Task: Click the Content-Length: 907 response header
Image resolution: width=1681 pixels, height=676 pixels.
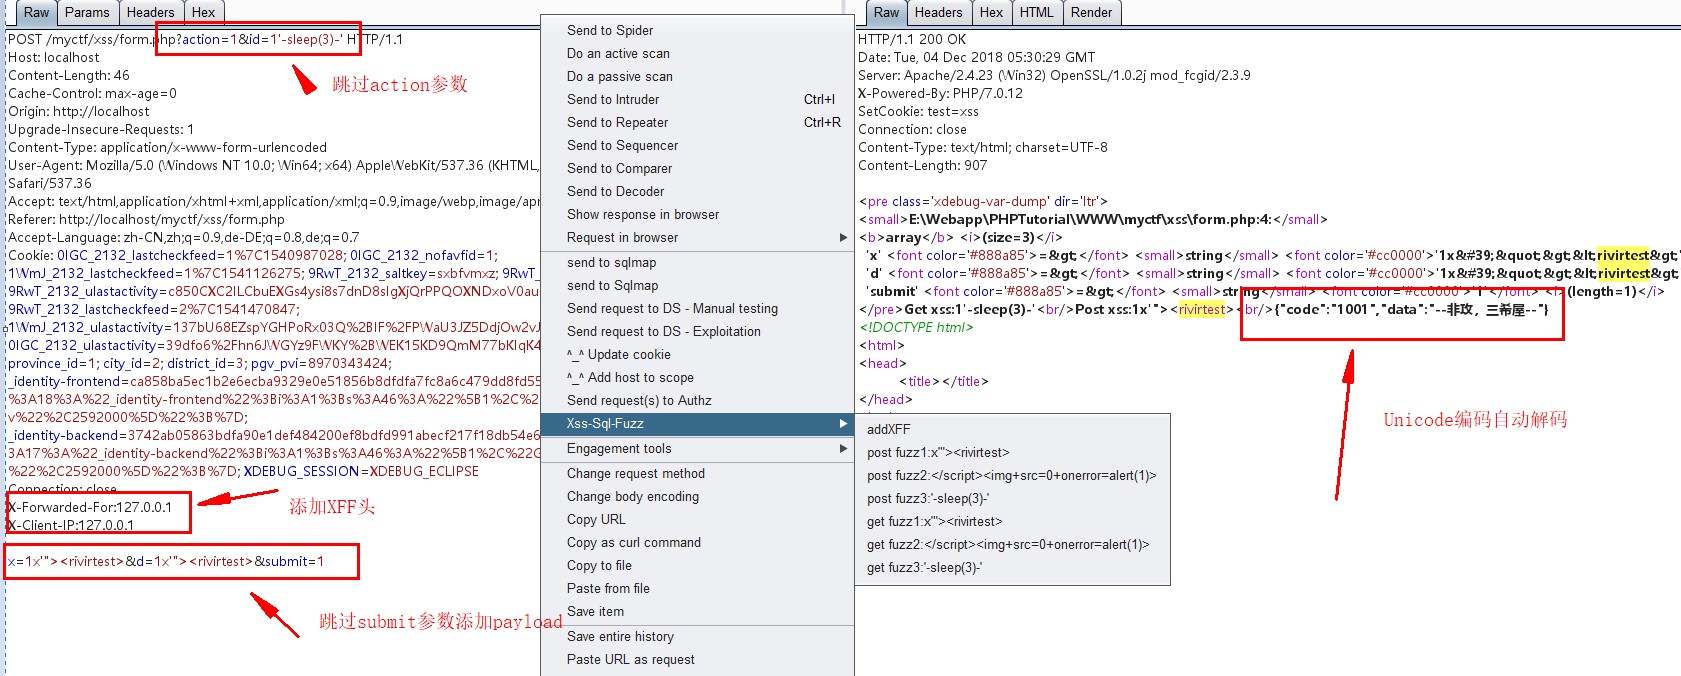Action: 922,165
